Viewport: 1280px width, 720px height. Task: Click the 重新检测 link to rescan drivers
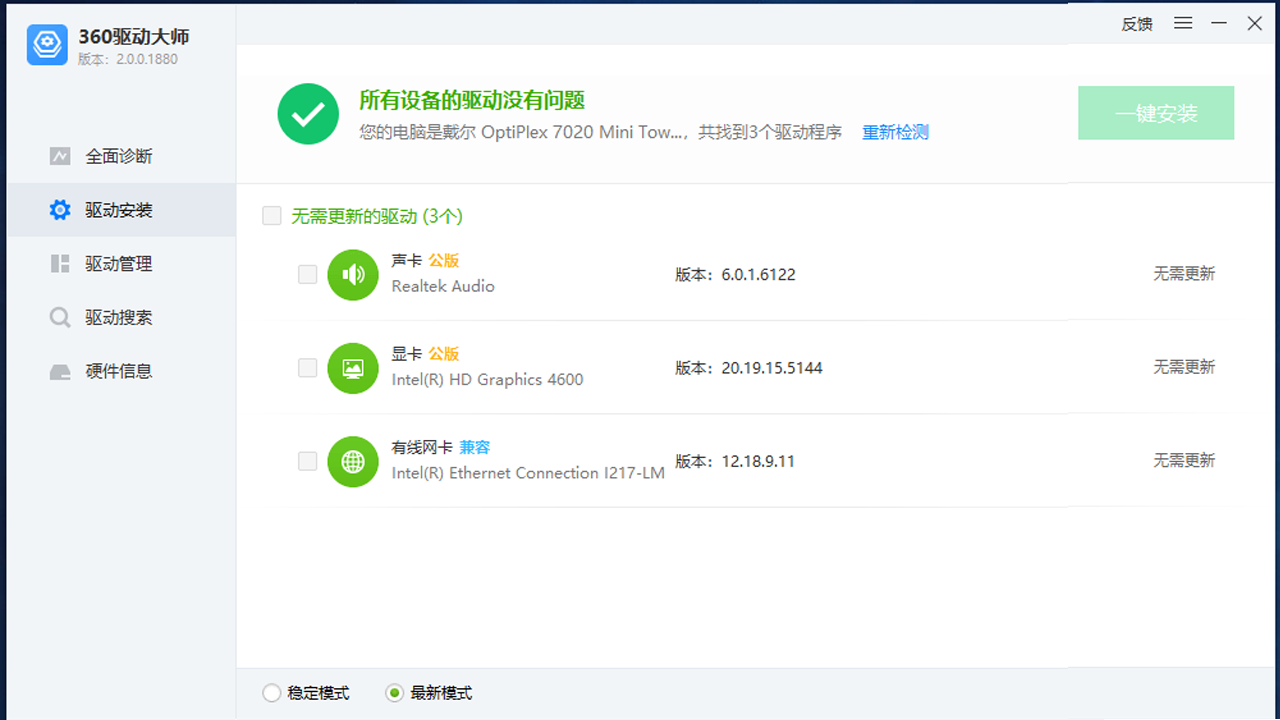point(895,131)
